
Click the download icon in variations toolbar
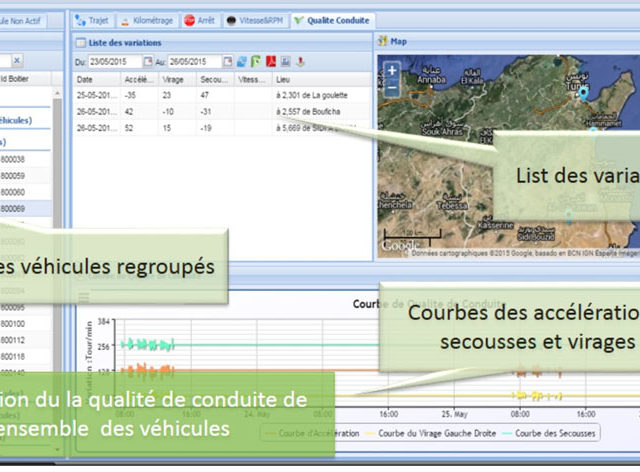[x=300, y=62]
